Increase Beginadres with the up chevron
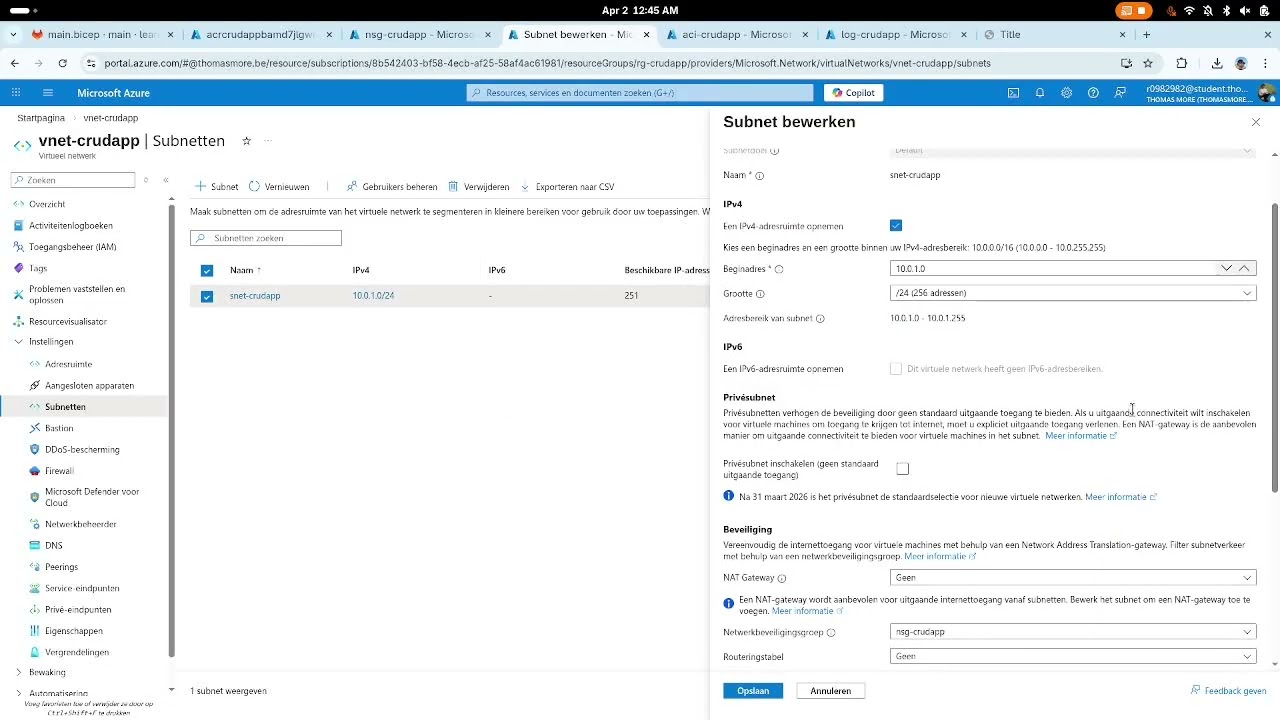1280x720 pixels. tap(1244, 268)
